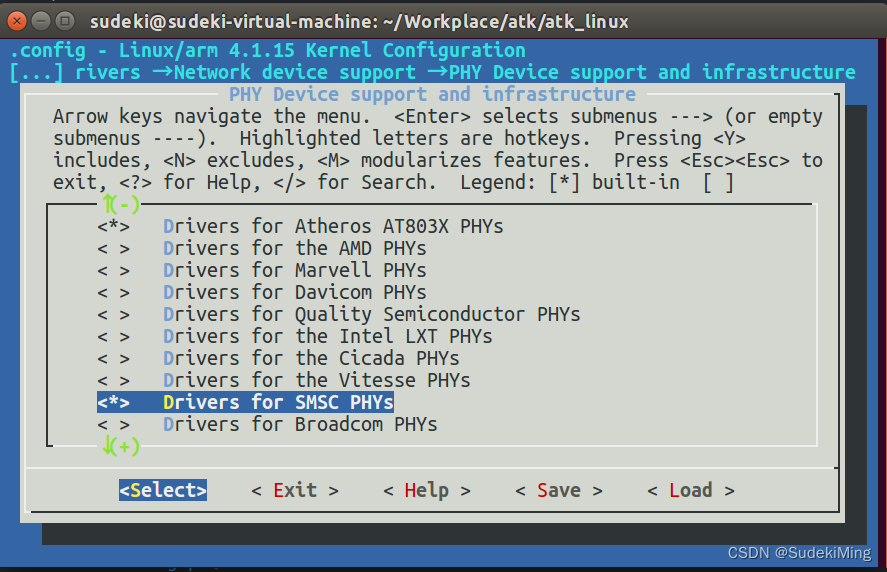
Task: Click the terminal title bar text
Action: pos(359,21)
